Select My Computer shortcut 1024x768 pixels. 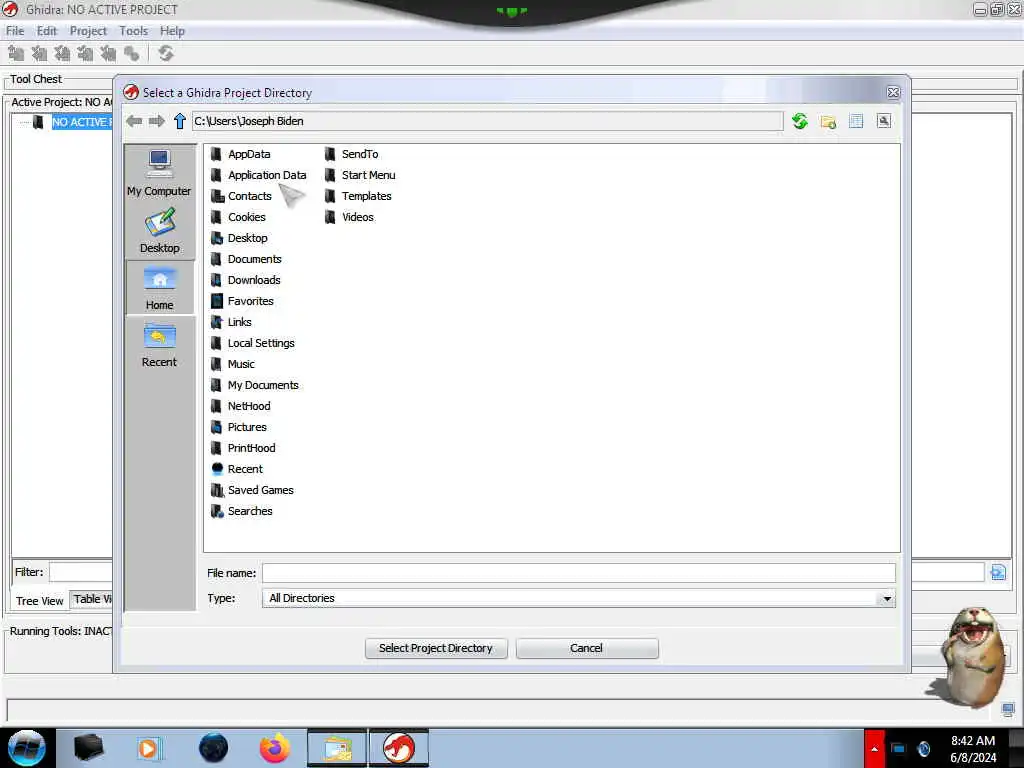click(159, 172)
